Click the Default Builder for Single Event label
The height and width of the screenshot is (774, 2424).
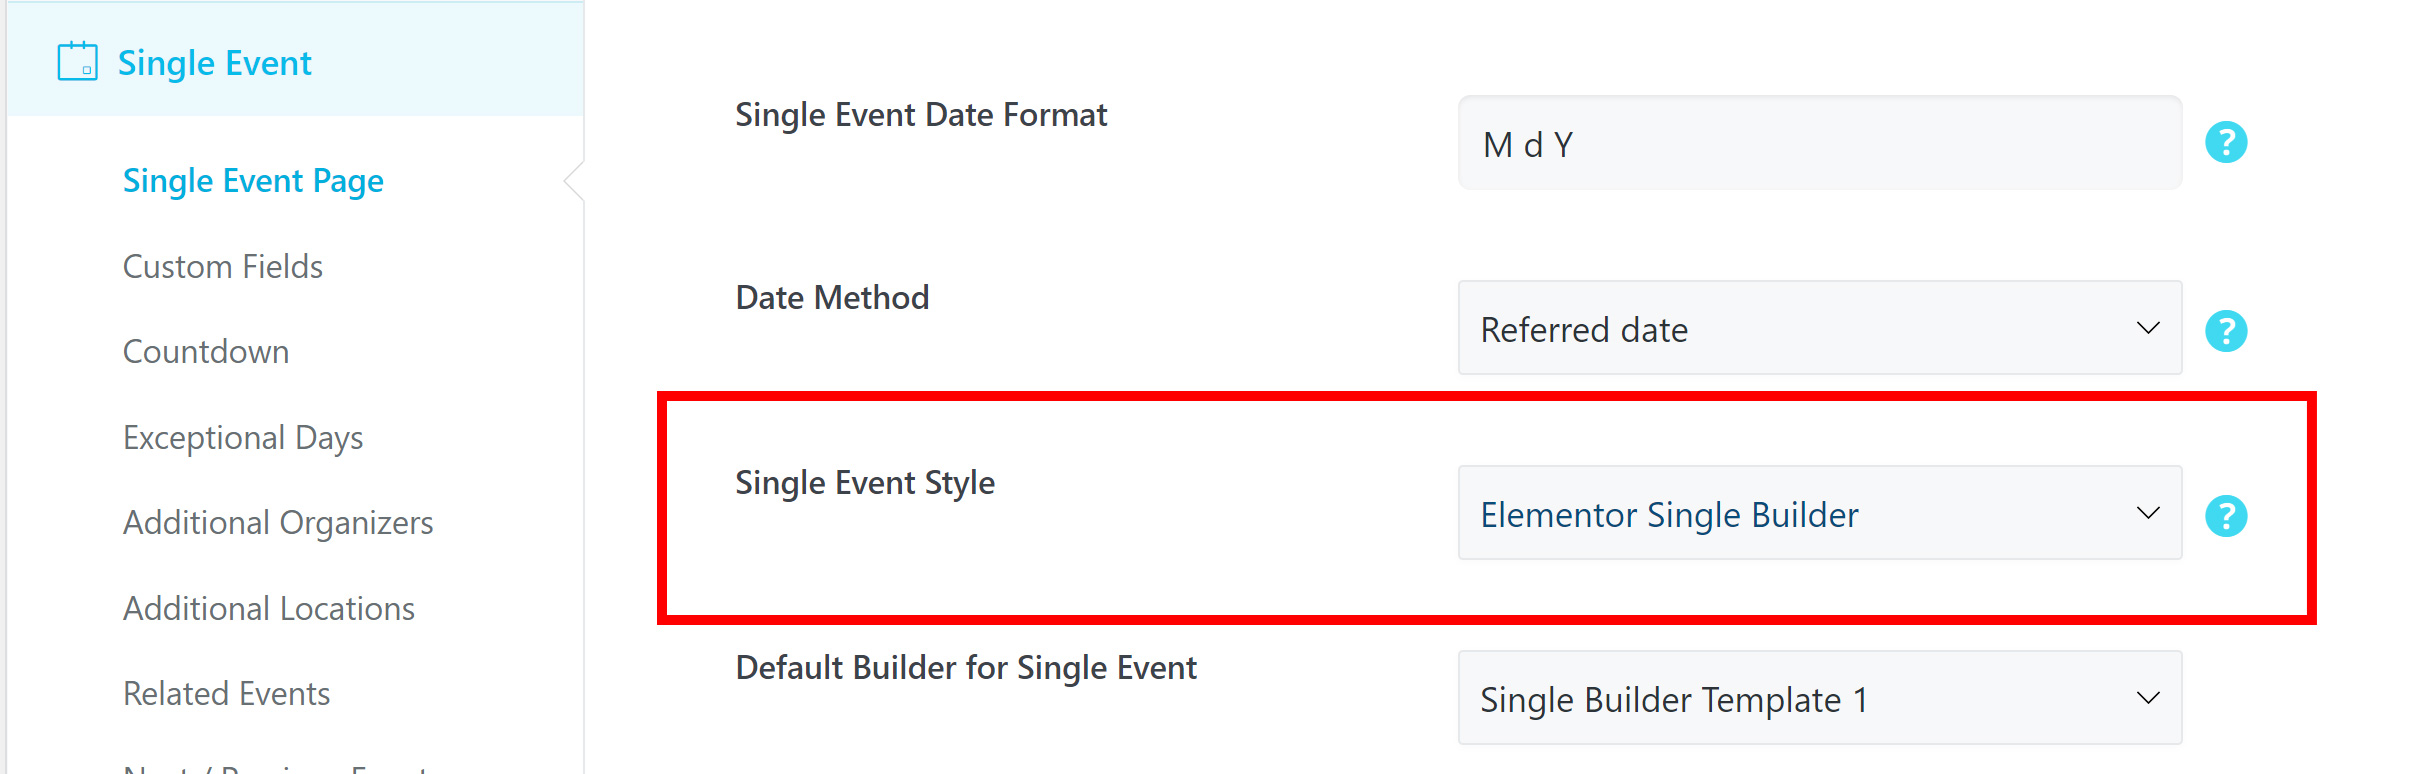point(966,668)
